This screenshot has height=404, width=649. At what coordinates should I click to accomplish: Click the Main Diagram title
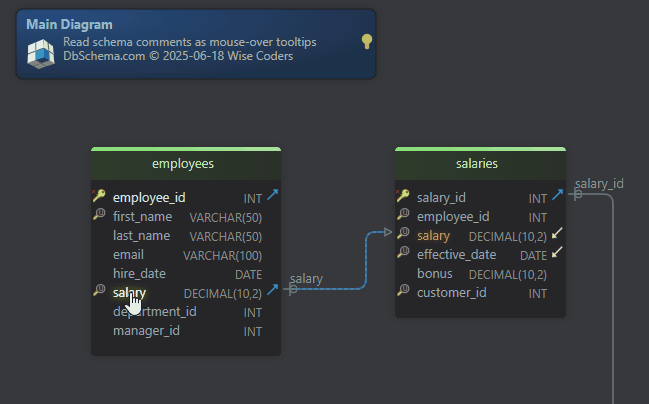[x=70, y=24]
